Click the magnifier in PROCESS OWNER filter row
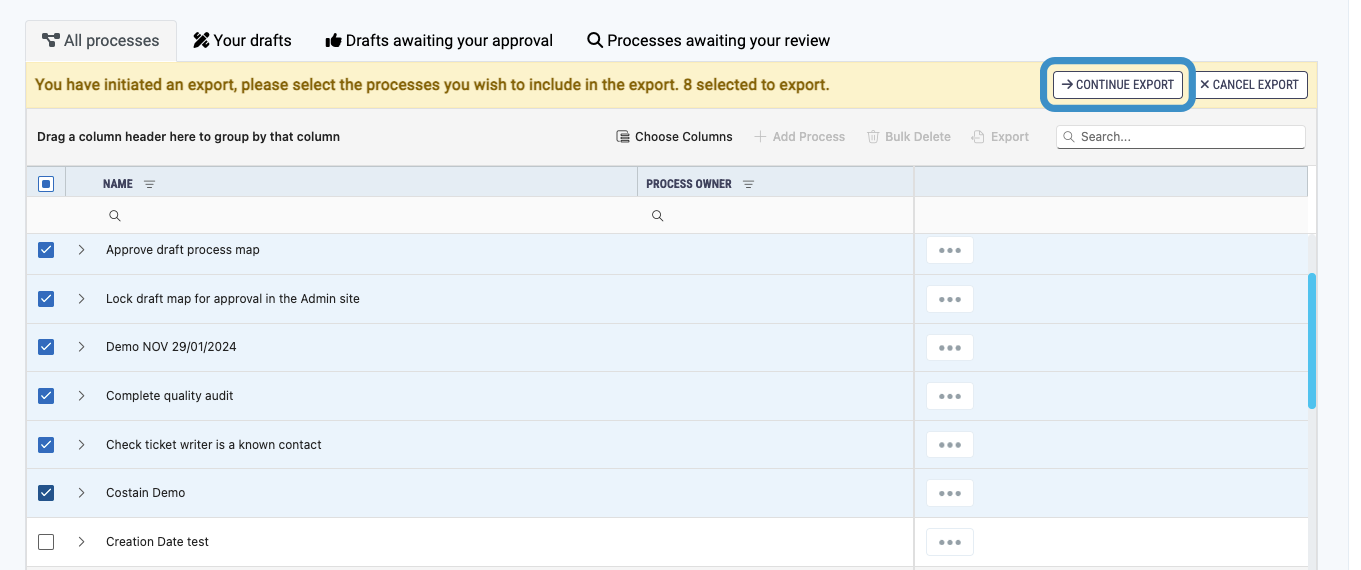Screen dimensions: 1361x570 [657, 216]
